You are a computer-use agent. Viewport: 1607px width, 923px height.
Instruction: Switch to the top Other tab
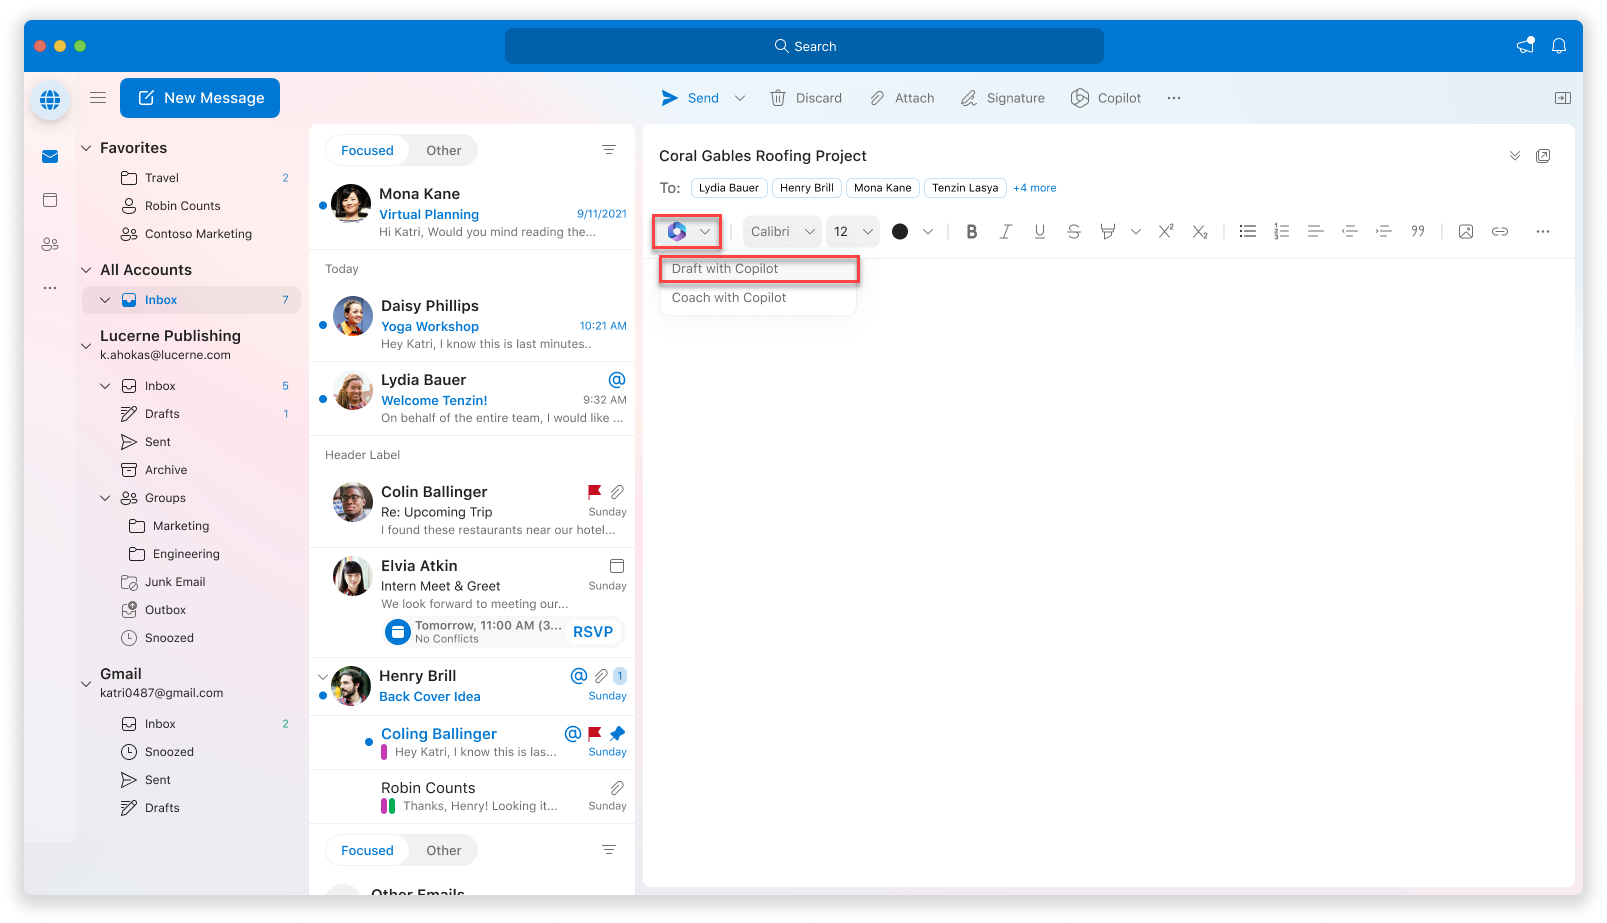[x=444, y=151]
